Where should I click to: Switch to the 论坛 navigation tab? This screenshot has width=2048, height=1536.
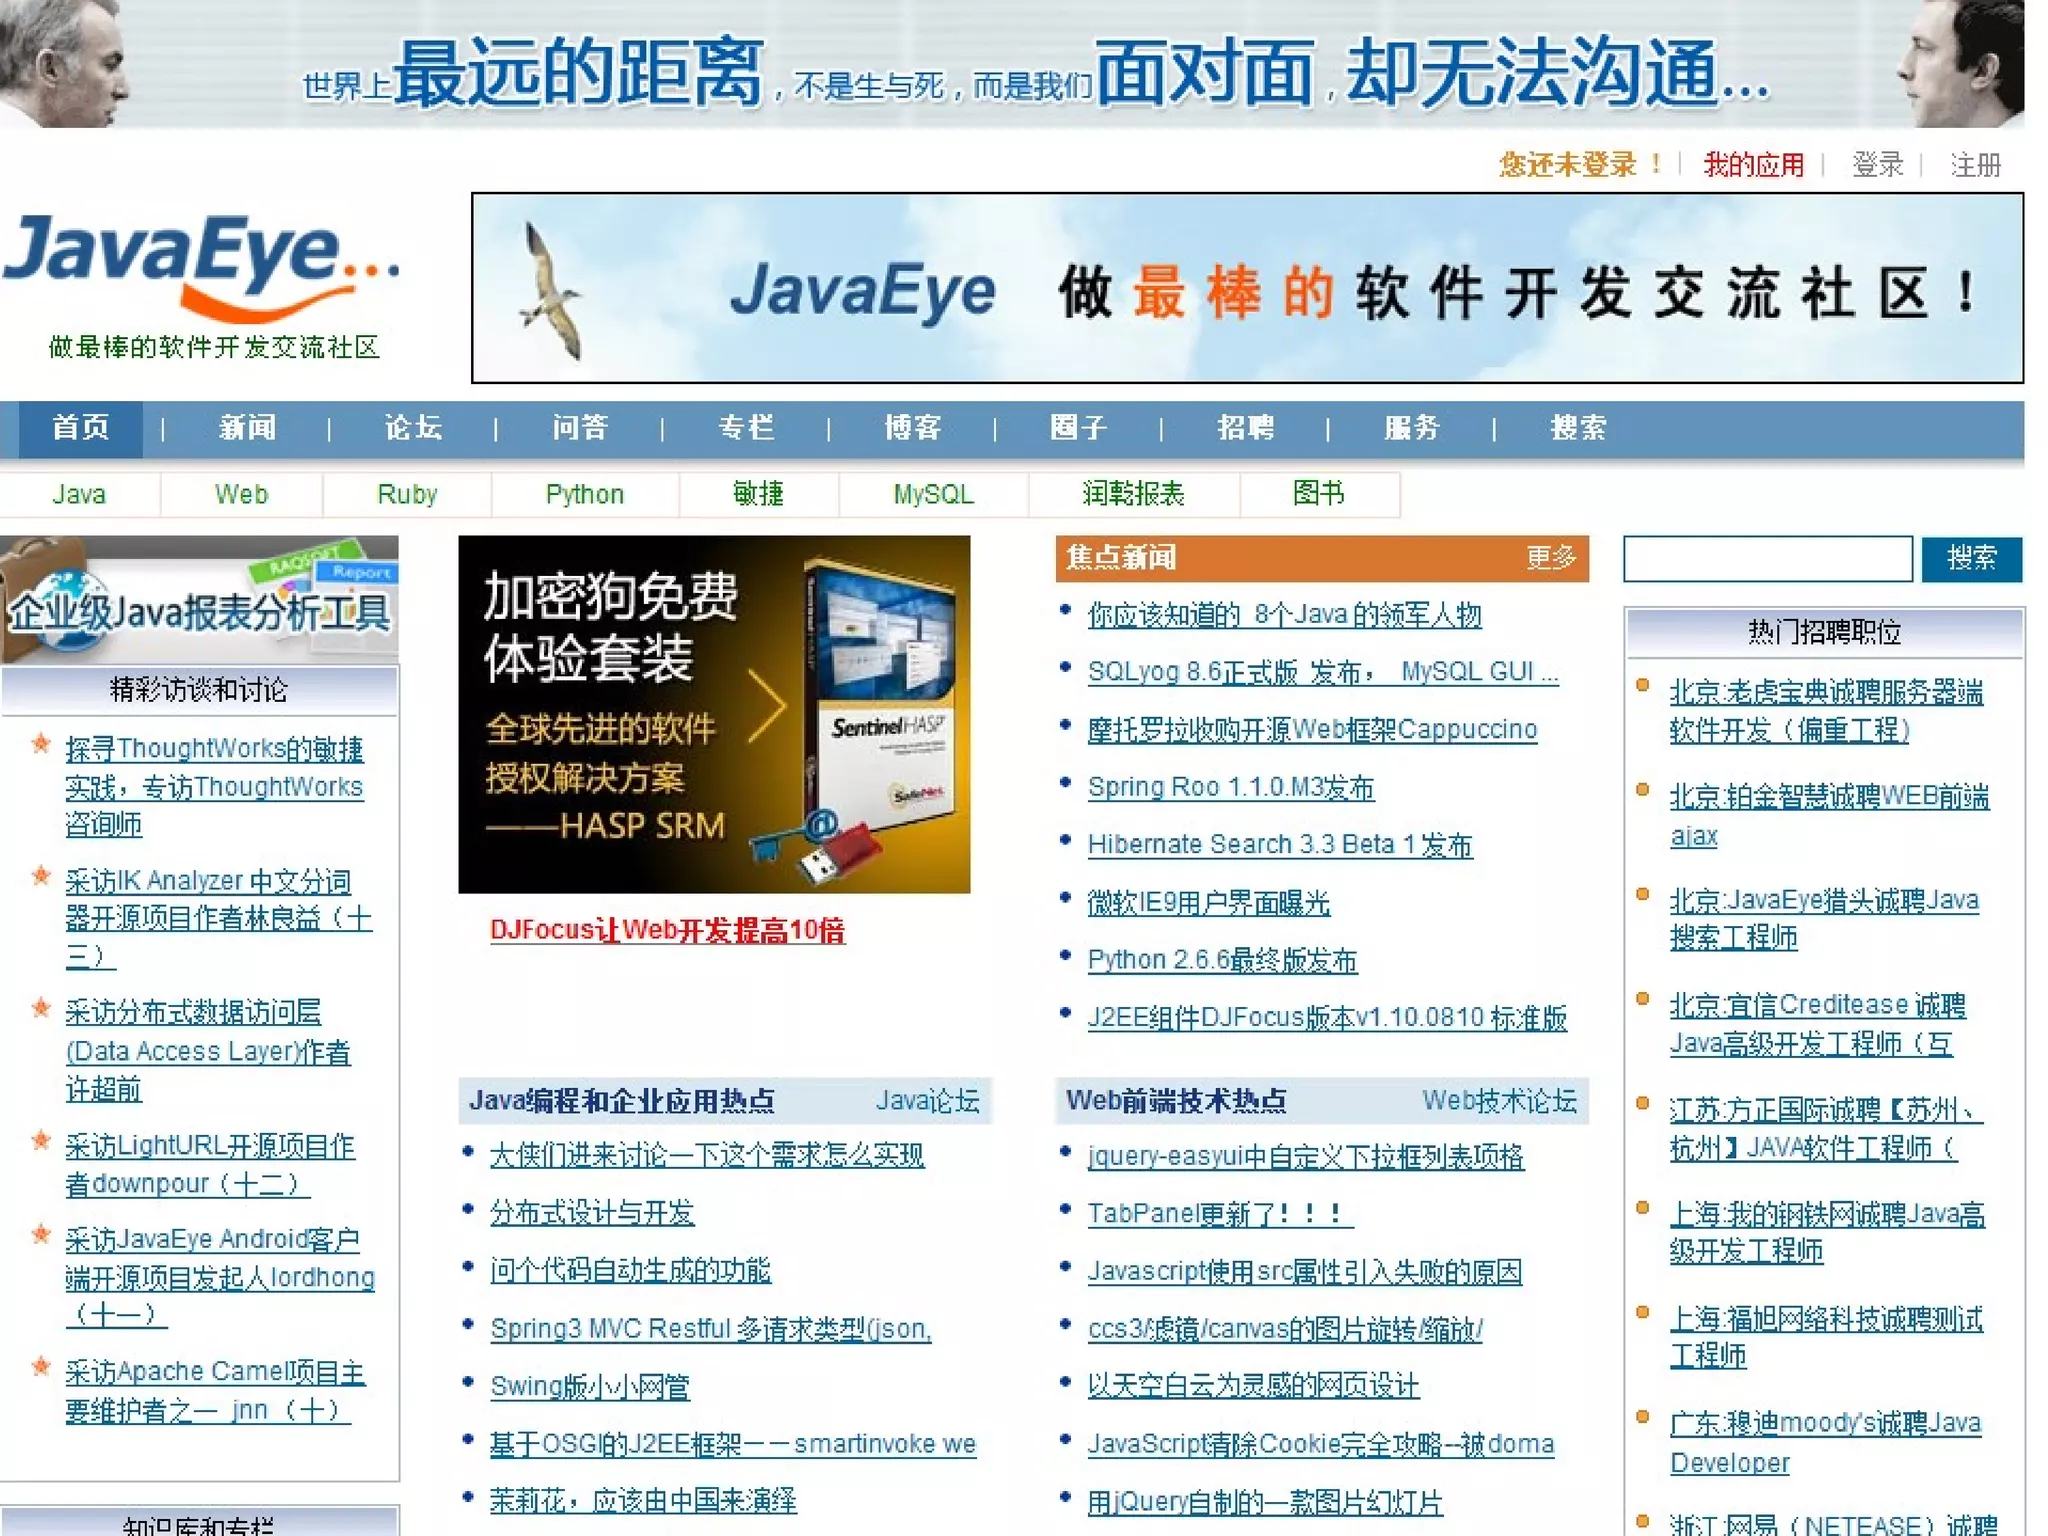click(413, 428)
